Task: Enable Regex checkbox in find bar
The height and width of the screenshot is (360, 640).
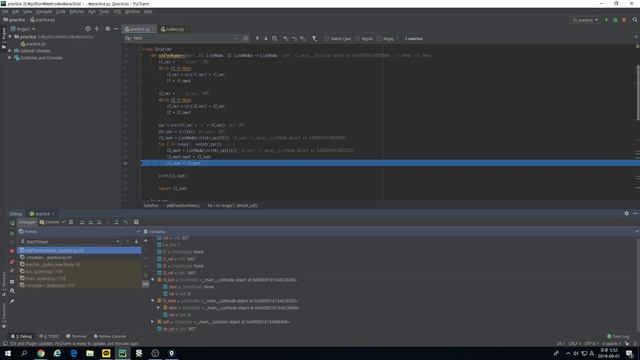Action: [x=379, y=38]
